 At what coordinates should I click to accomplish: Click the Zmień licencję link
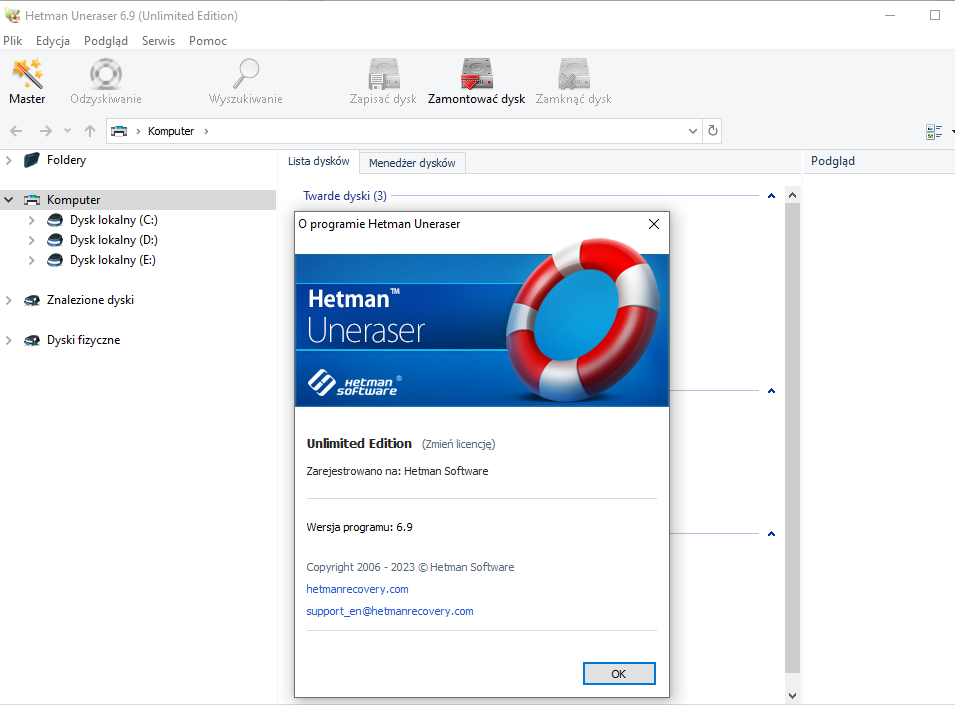pyautogui.click(x=459, y=444)
